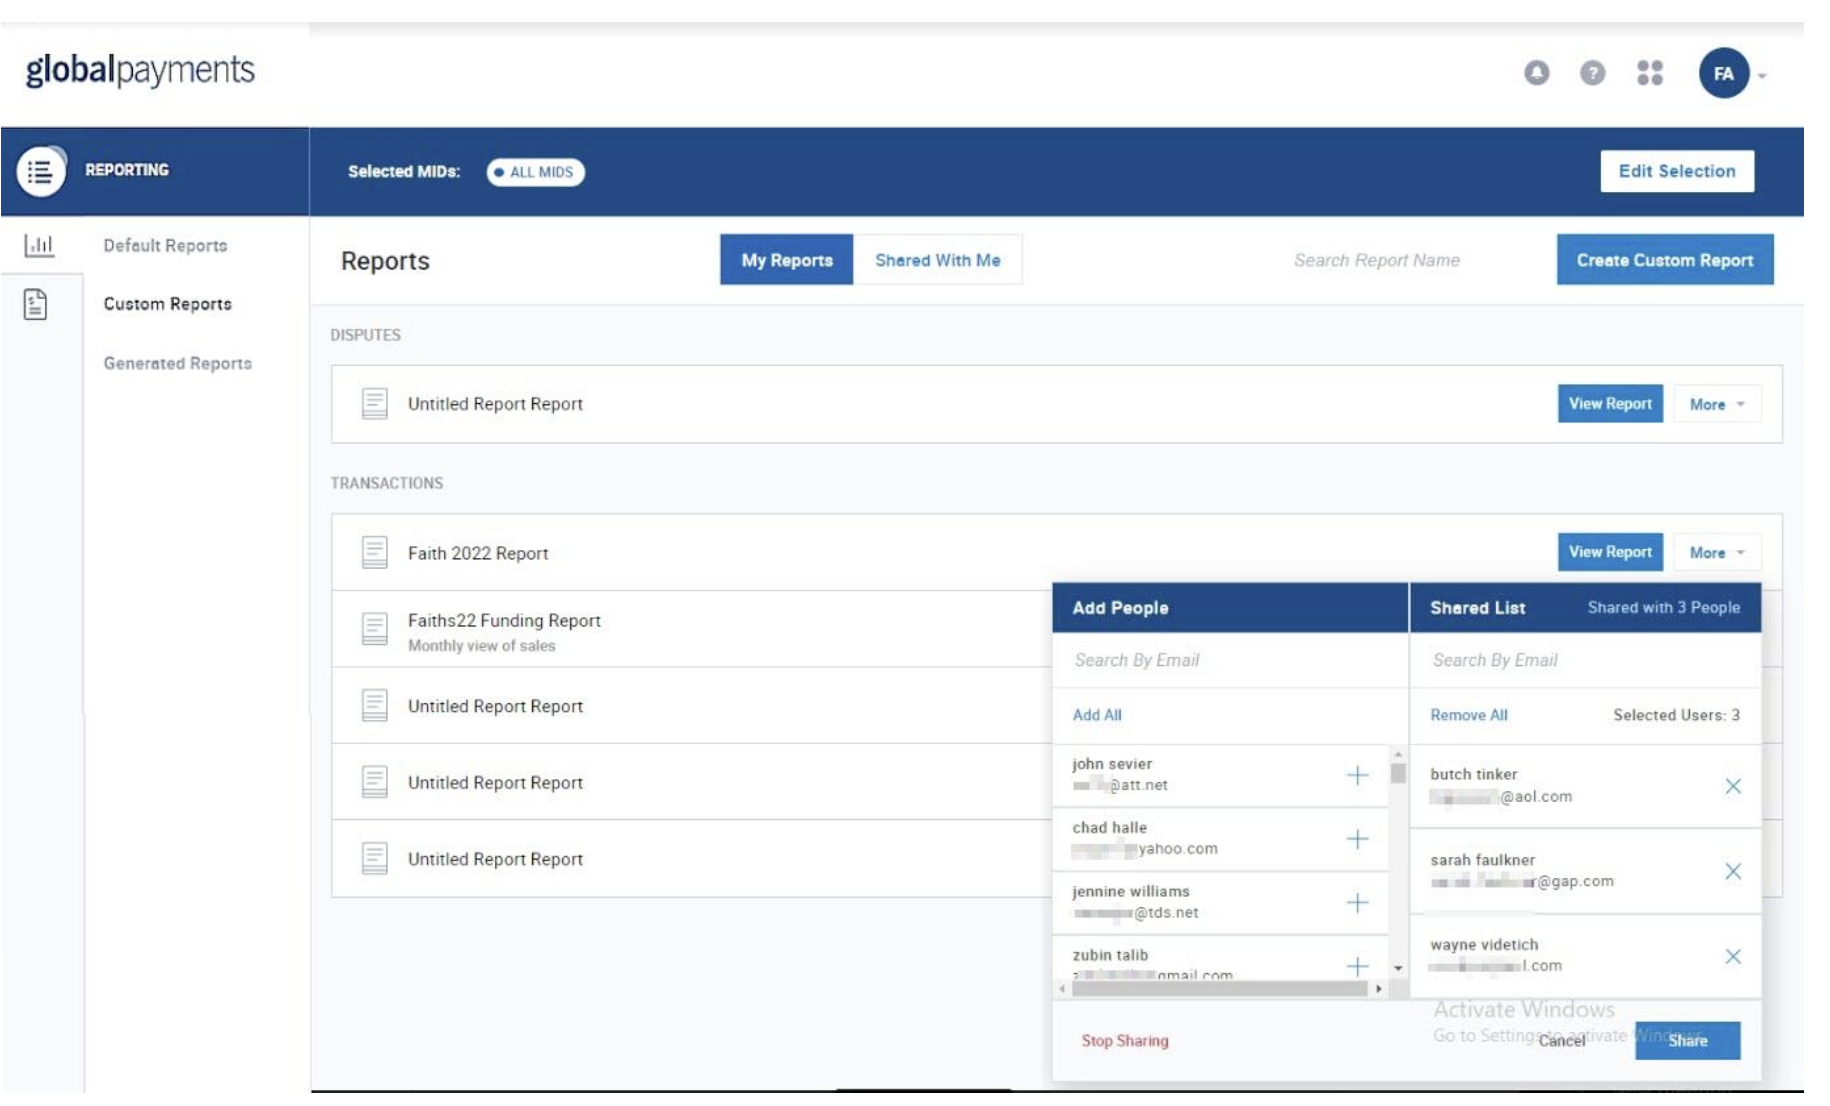Click the Add People horizontal scrollbar
The height and width of the screenshot is (1106, 1830).
(x=1218, y=989)
